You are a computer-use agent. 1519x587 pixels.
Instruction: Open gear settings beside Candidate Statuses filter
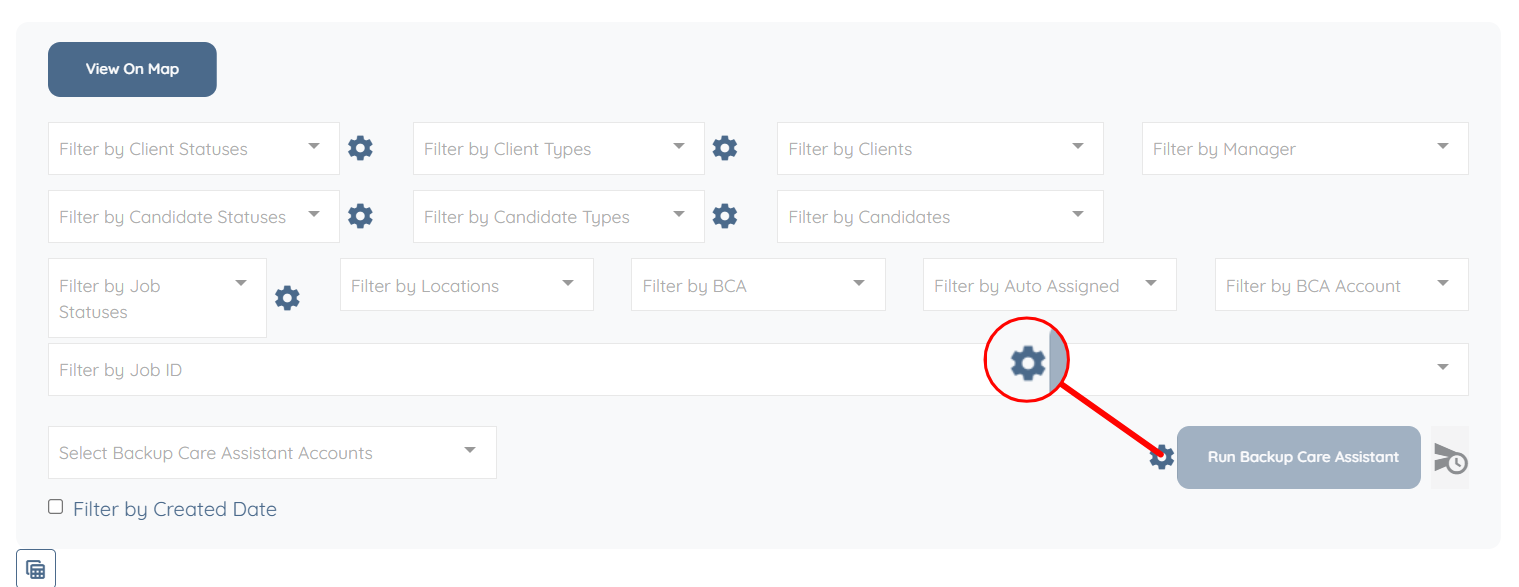click(360, 216)
